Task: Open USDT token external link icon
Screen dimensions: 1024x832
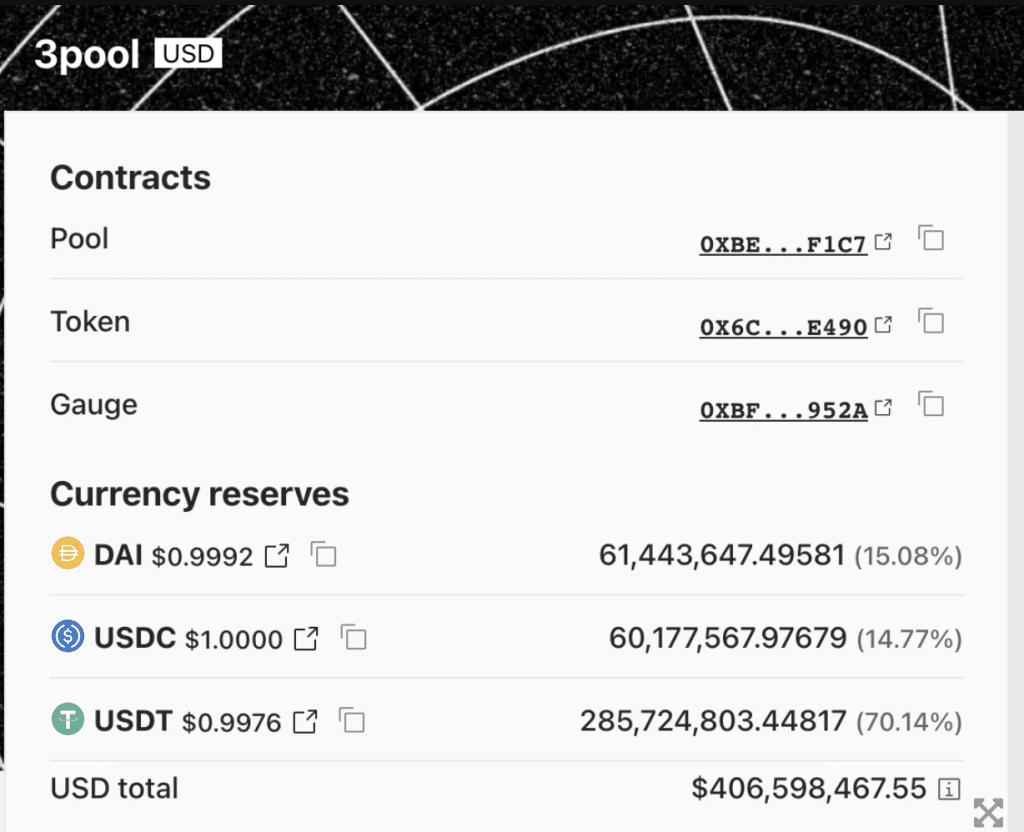Action: [305, 722]
